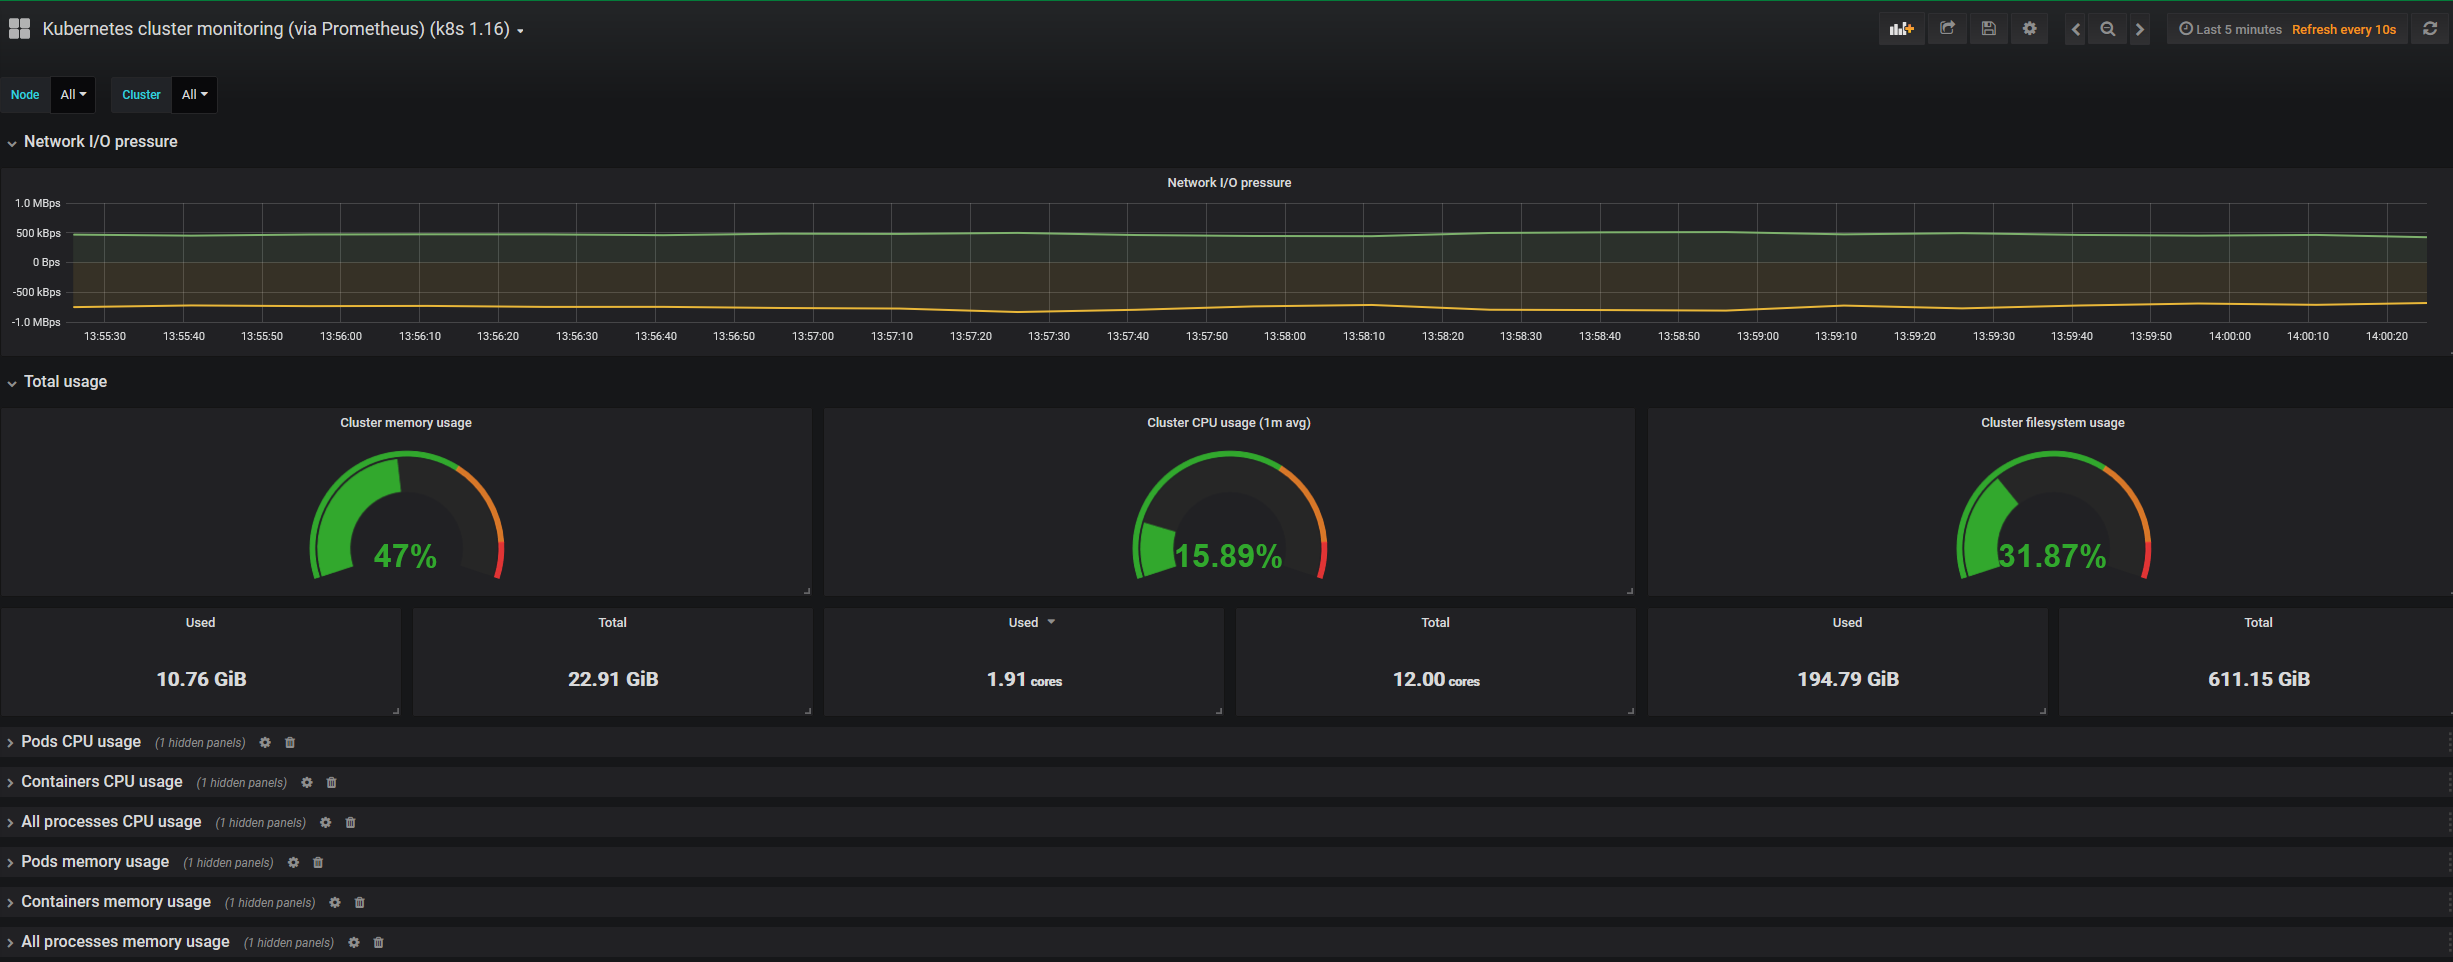Click the 1.0 MBps y-axis label
This screenshot has height=962, width=2453.
(x=38, y=203)
